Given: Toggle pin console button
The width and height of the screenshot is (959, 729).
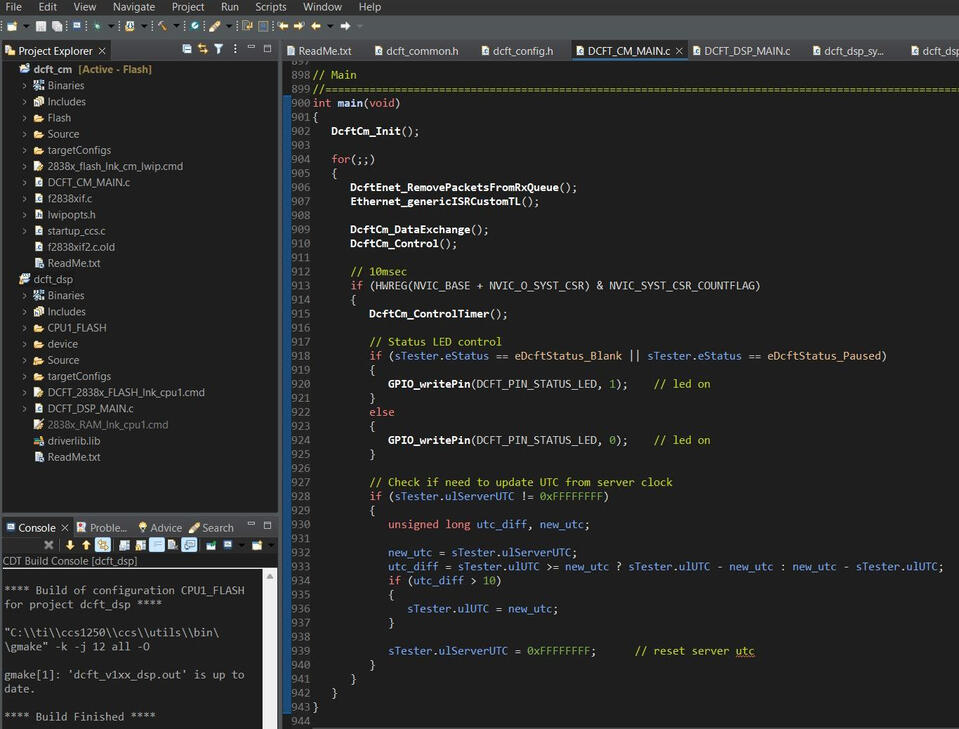Looking at the screenshot, I should 211,545.
